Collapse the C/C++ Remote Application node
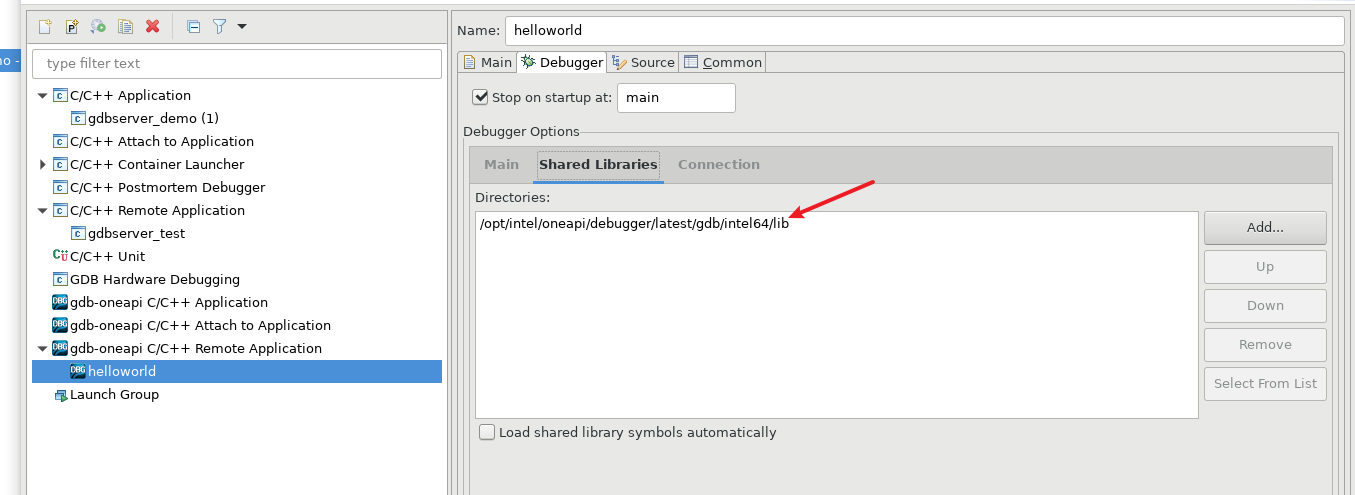The image size is (1355, 495). click(42, 211)
